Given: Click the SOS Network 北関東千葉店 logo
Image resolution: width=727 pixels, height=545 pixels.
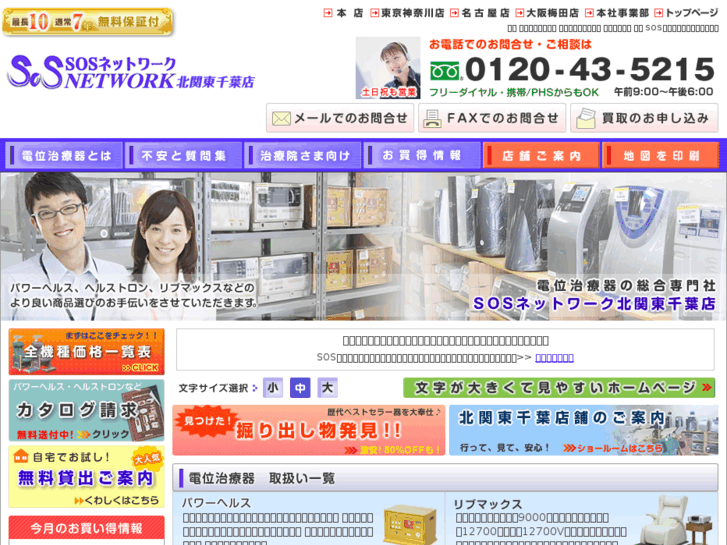Looking at the screenshot, I should (131, 72).
